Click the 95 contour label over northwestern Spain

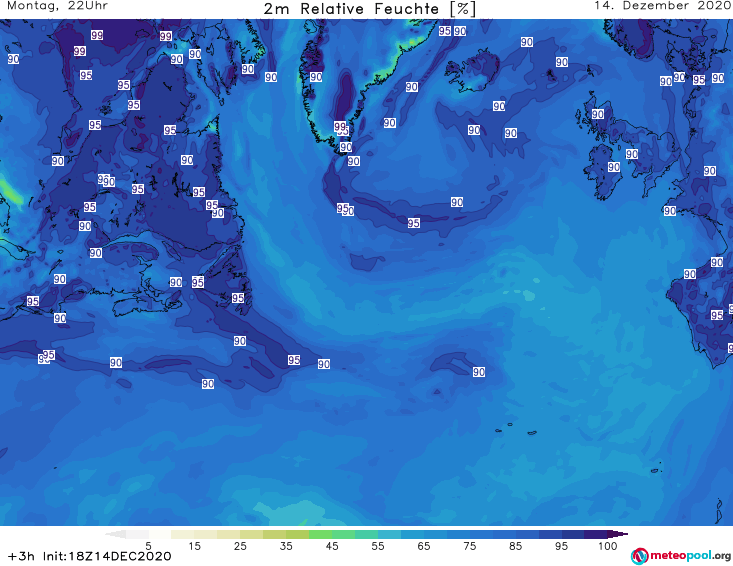point(717,315)
